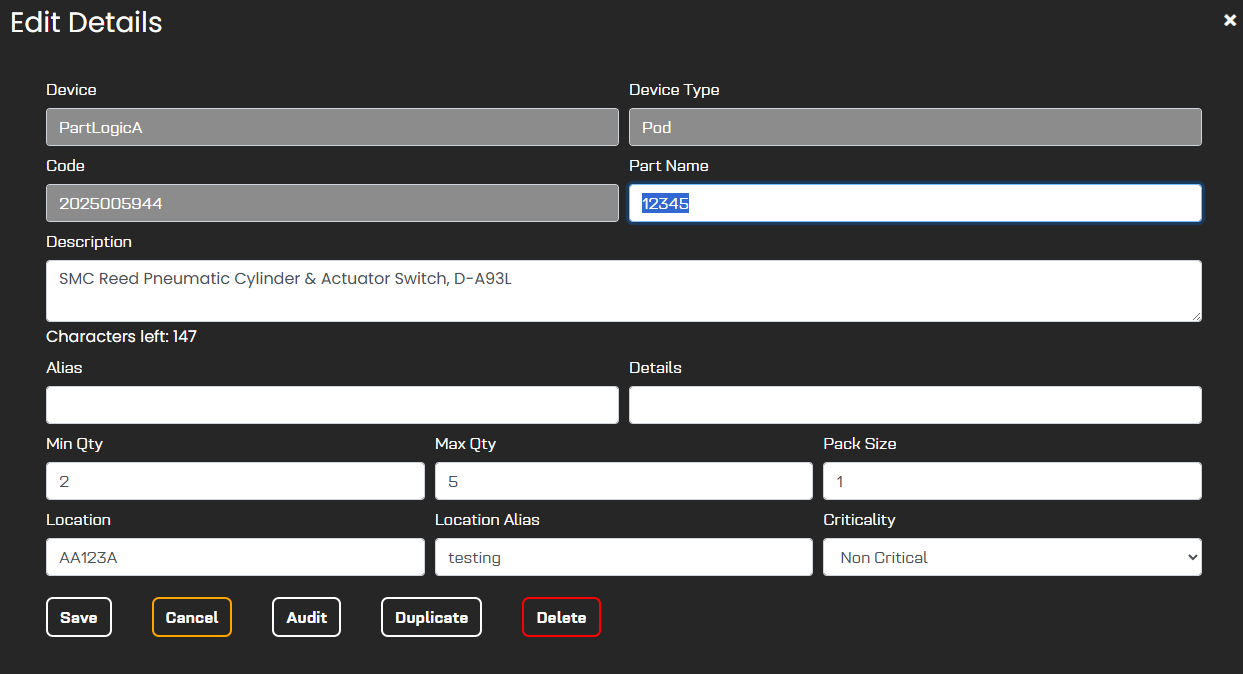Click the empty Alias input field
The height and width of the screenshot is (674, 1243).
(332, 405)
